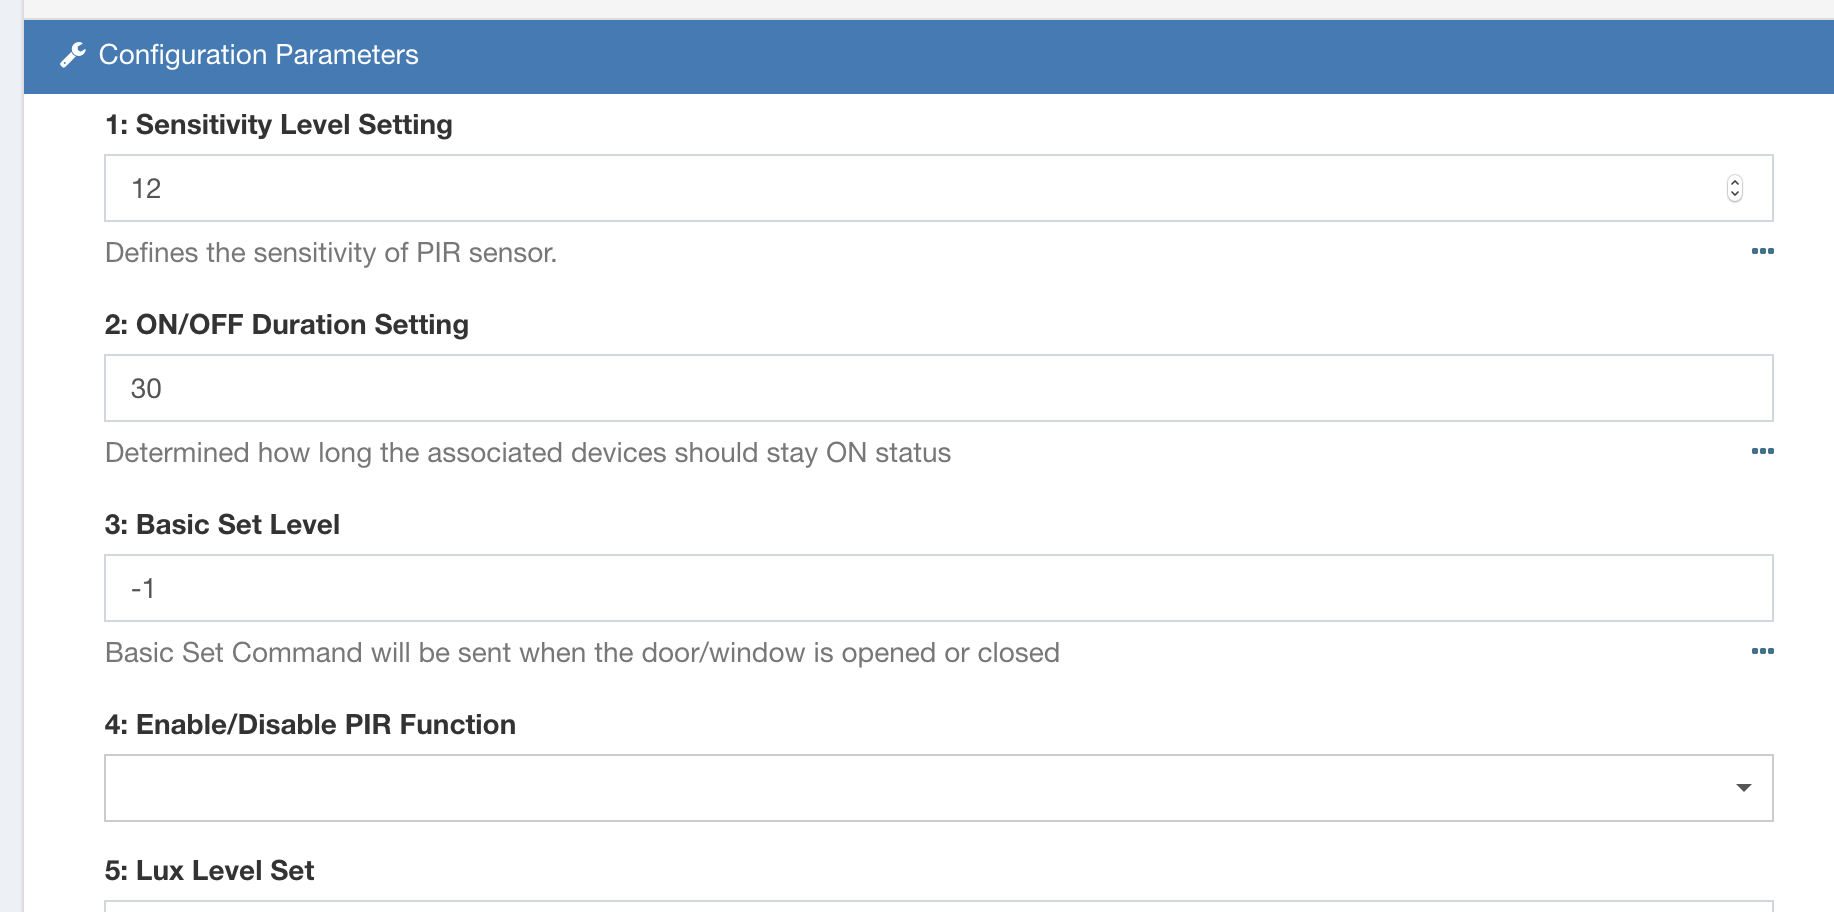Click the "2: ON/OFF Duration Setting" label
This screenshot has height=912, width=1834.
[287, 325]
